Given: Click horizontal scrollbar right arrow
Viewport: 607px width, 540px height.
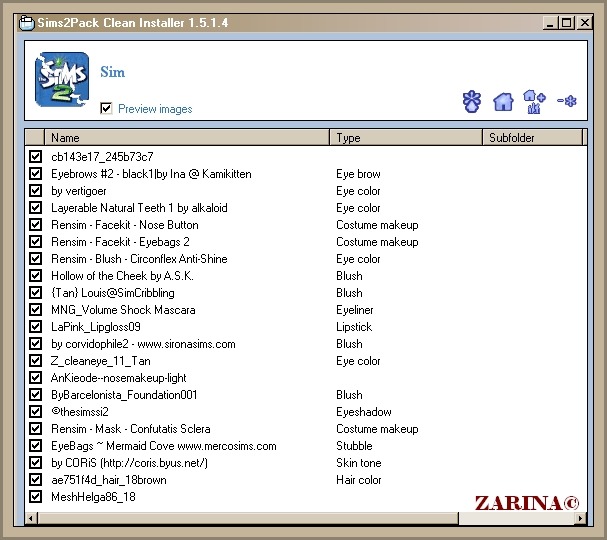Looking at the screenshot, I should click(x=580, y=518).
